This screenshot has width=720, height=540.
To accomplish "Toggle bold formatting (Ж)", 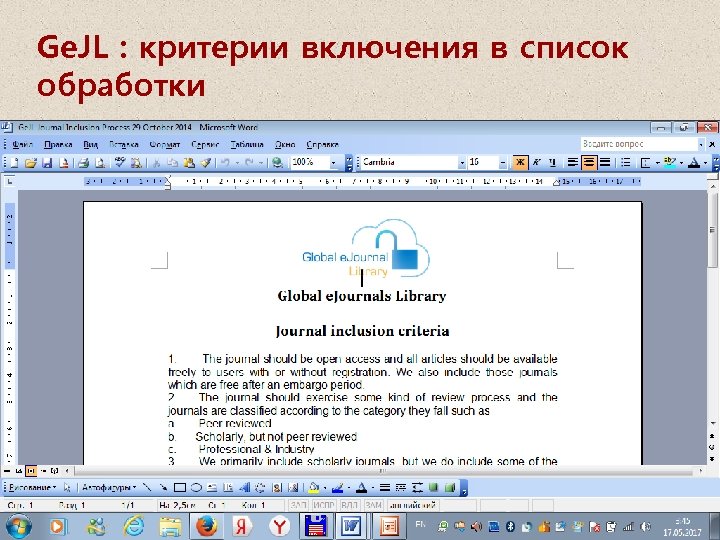I will coord(520,162).
